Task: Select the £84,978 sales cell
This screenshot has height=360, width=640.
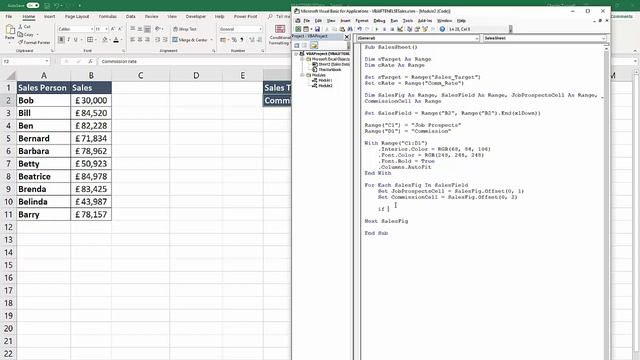Action: (x=91, y=176)
